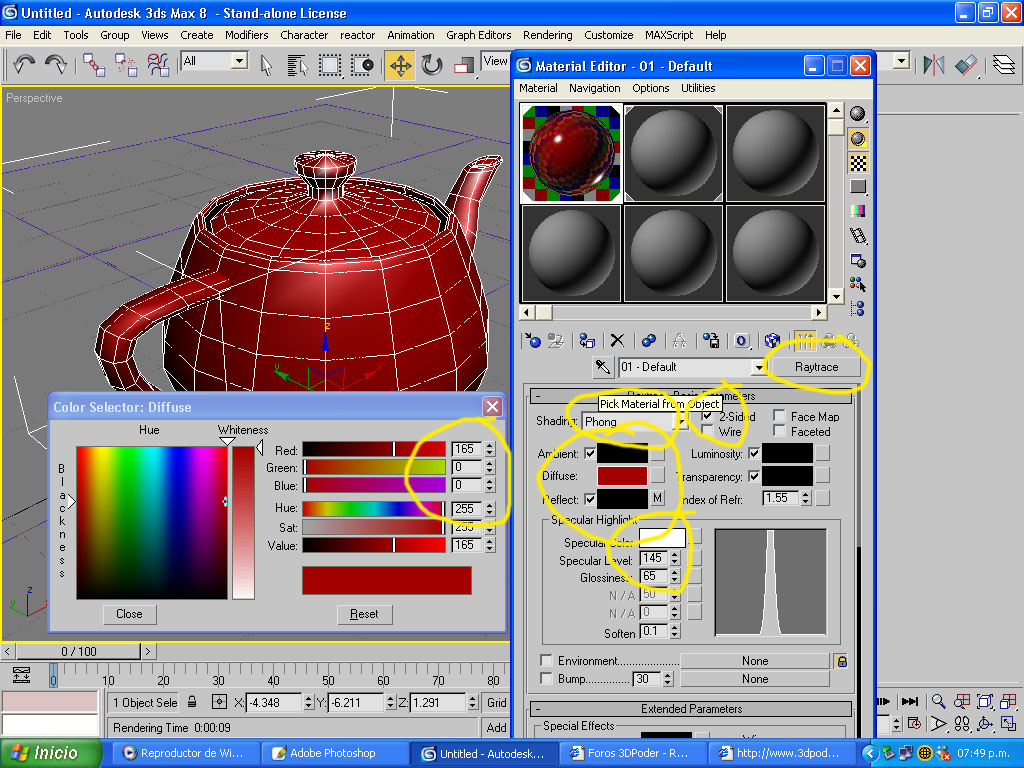Enable the Faceted checkbox
Image resolution: width=1024 pixels, height=768 pixels.
pyautogui.click(x=778, y=430)
